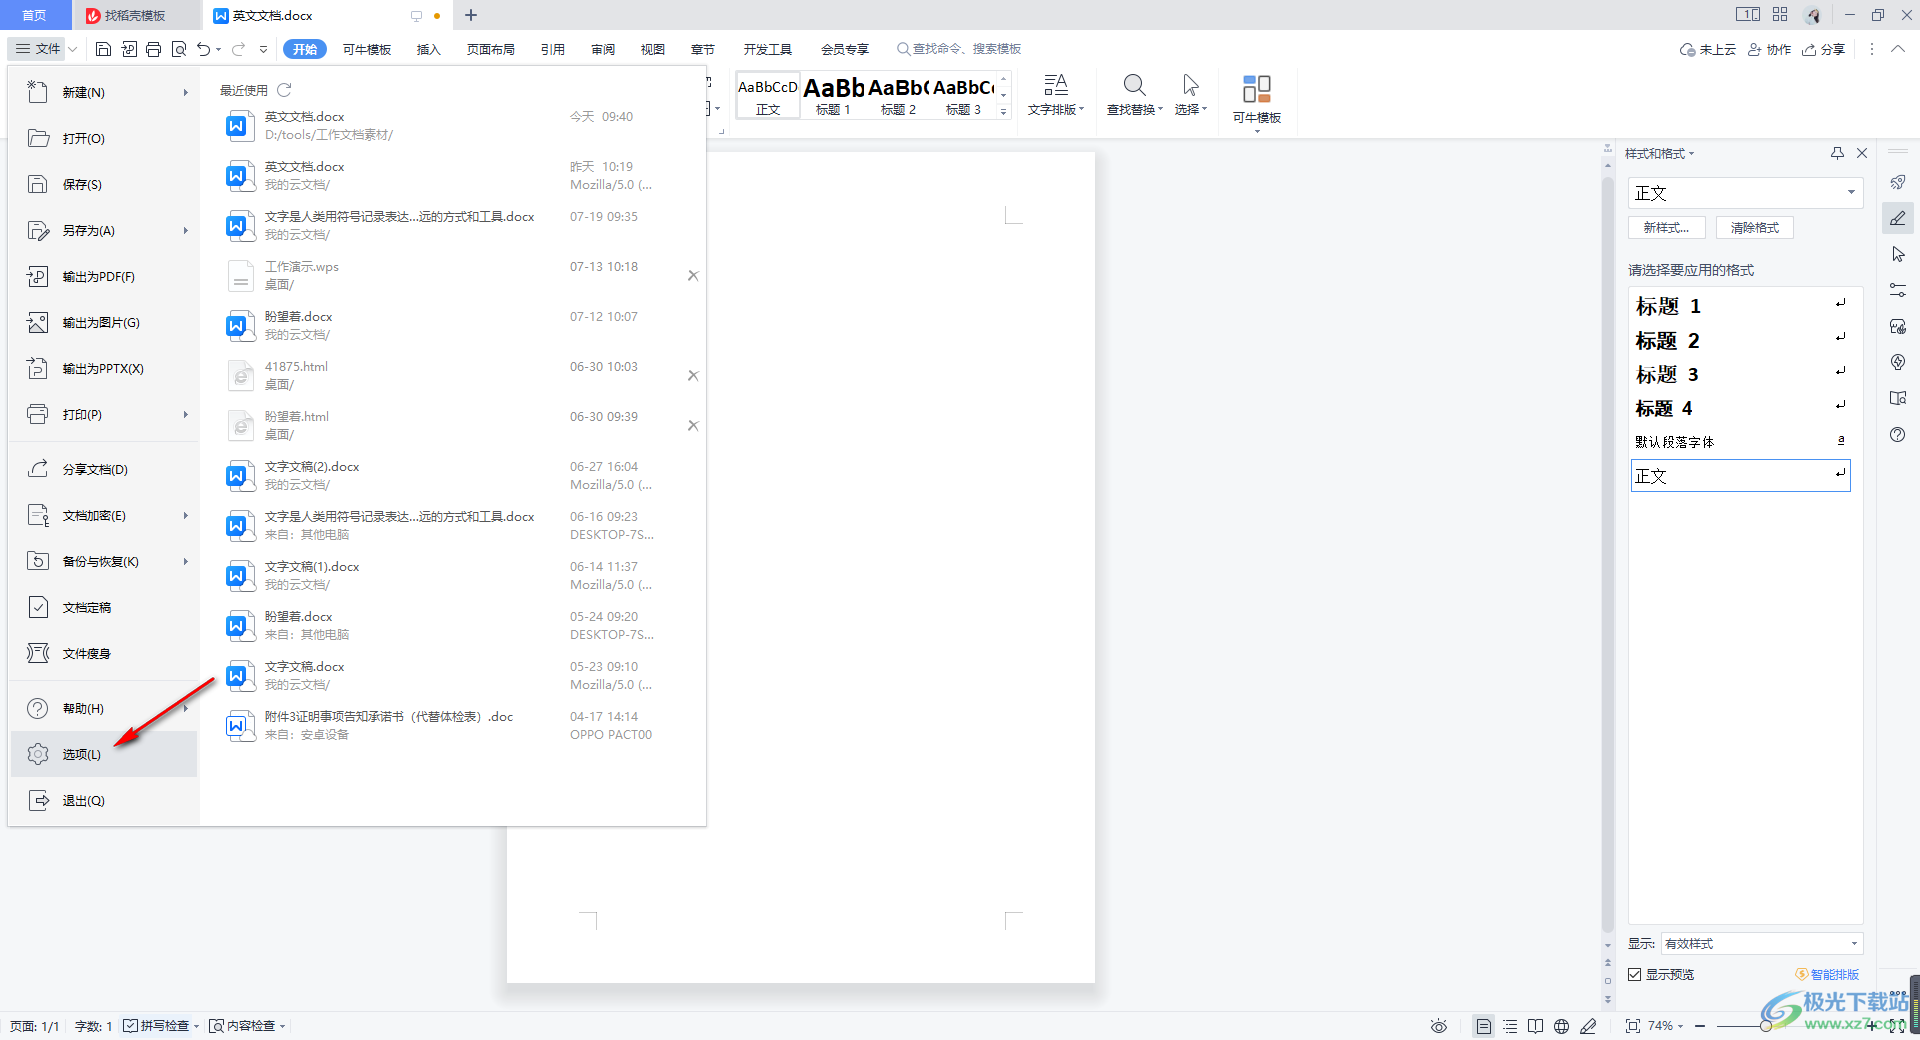Select 输出为PDF(F) in file menu
This screenshot has width=1920, height=1040.
[x=103, y=276]
